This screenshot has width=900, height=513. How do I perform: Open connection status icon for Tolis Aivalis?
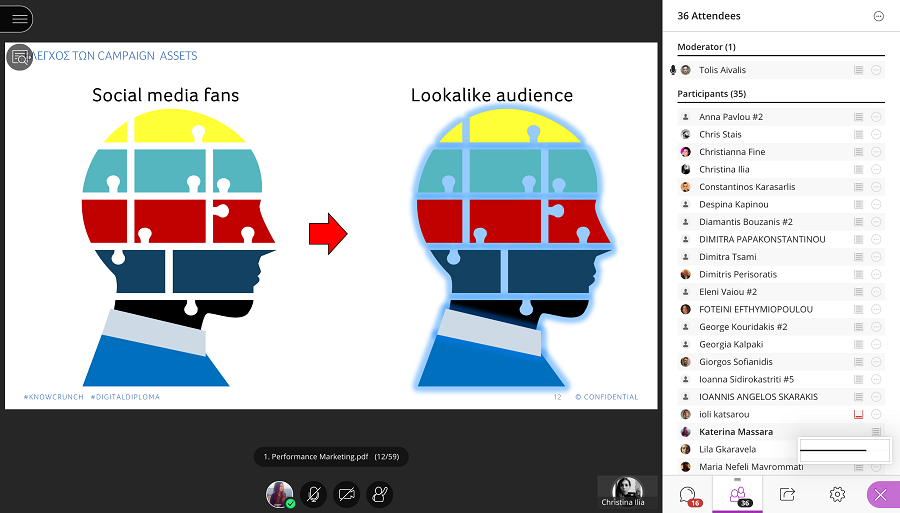pos(858,70)
